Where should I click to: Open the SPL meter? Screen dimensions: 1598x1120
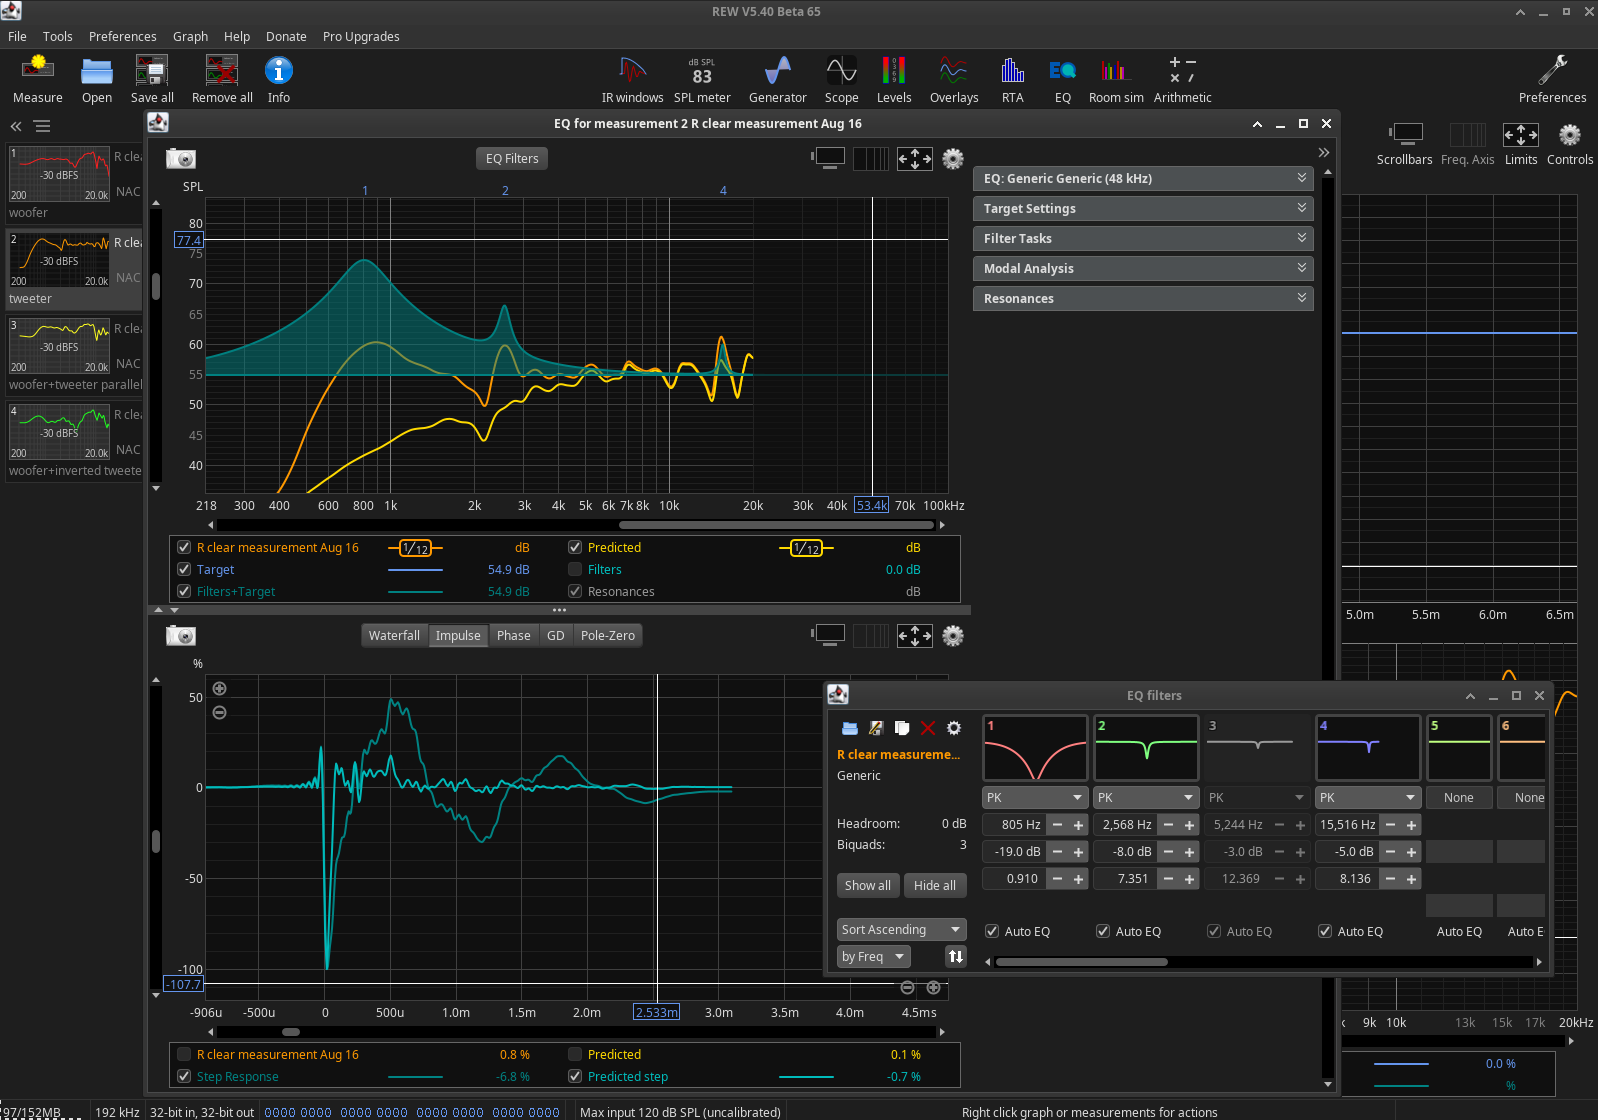tap(702, 78)
